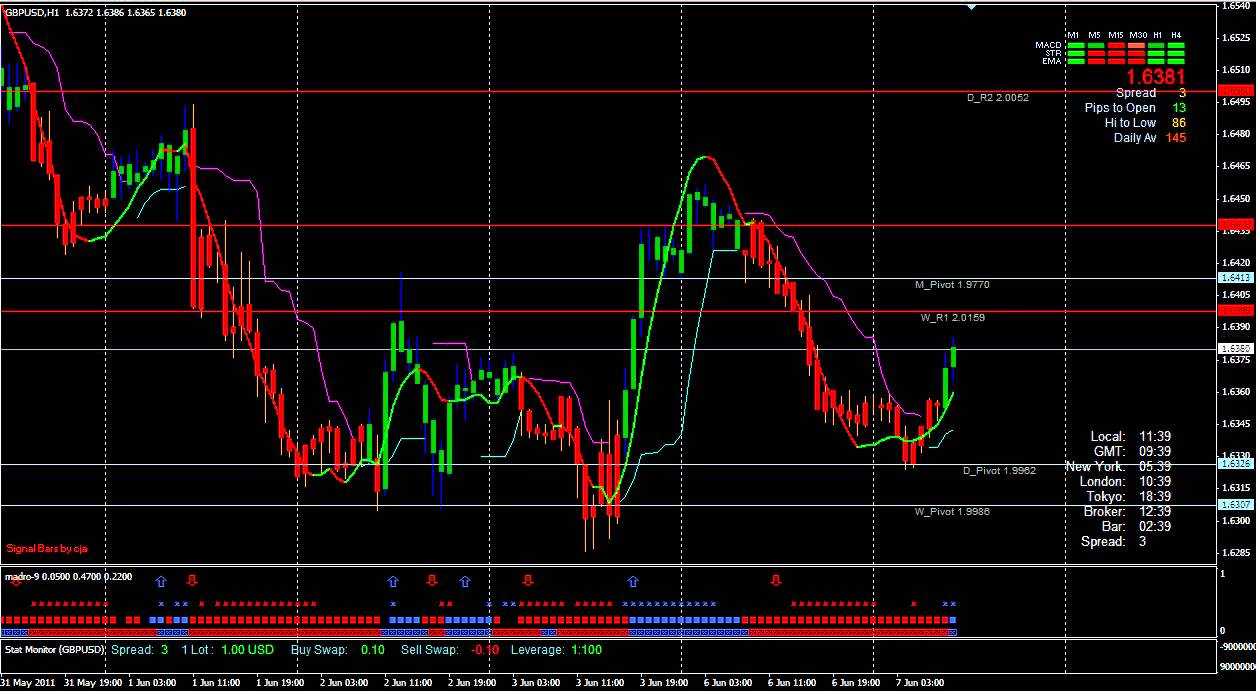This screenshot has height=692, width=1256.
Task: Click the orange MACD M30 signal bar
Action: click(x=1136, y=45)
